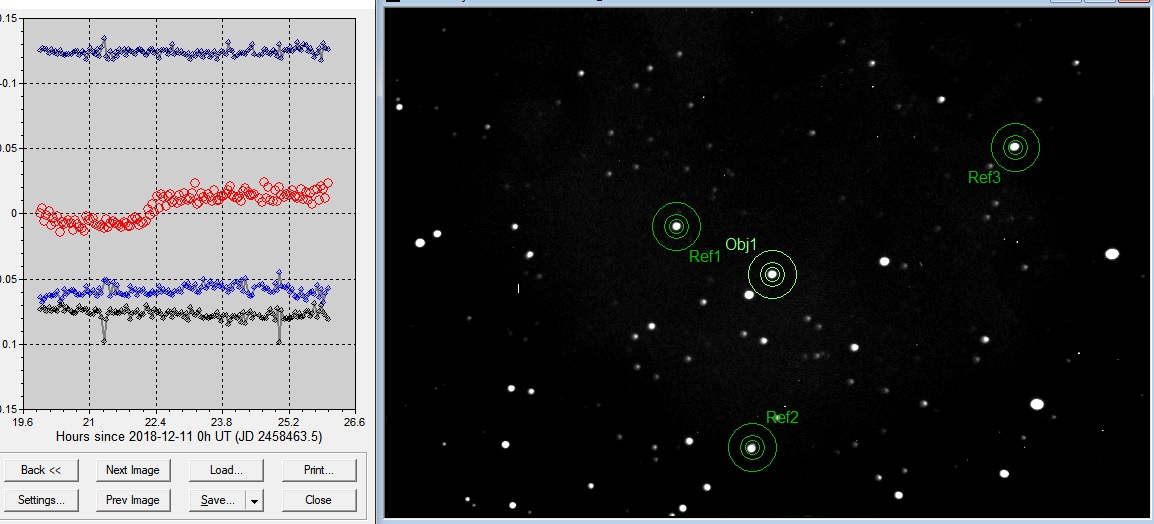Click the bright star at far right edge
This screenshot has width=1154, height=524.
tap(1111, 254)
